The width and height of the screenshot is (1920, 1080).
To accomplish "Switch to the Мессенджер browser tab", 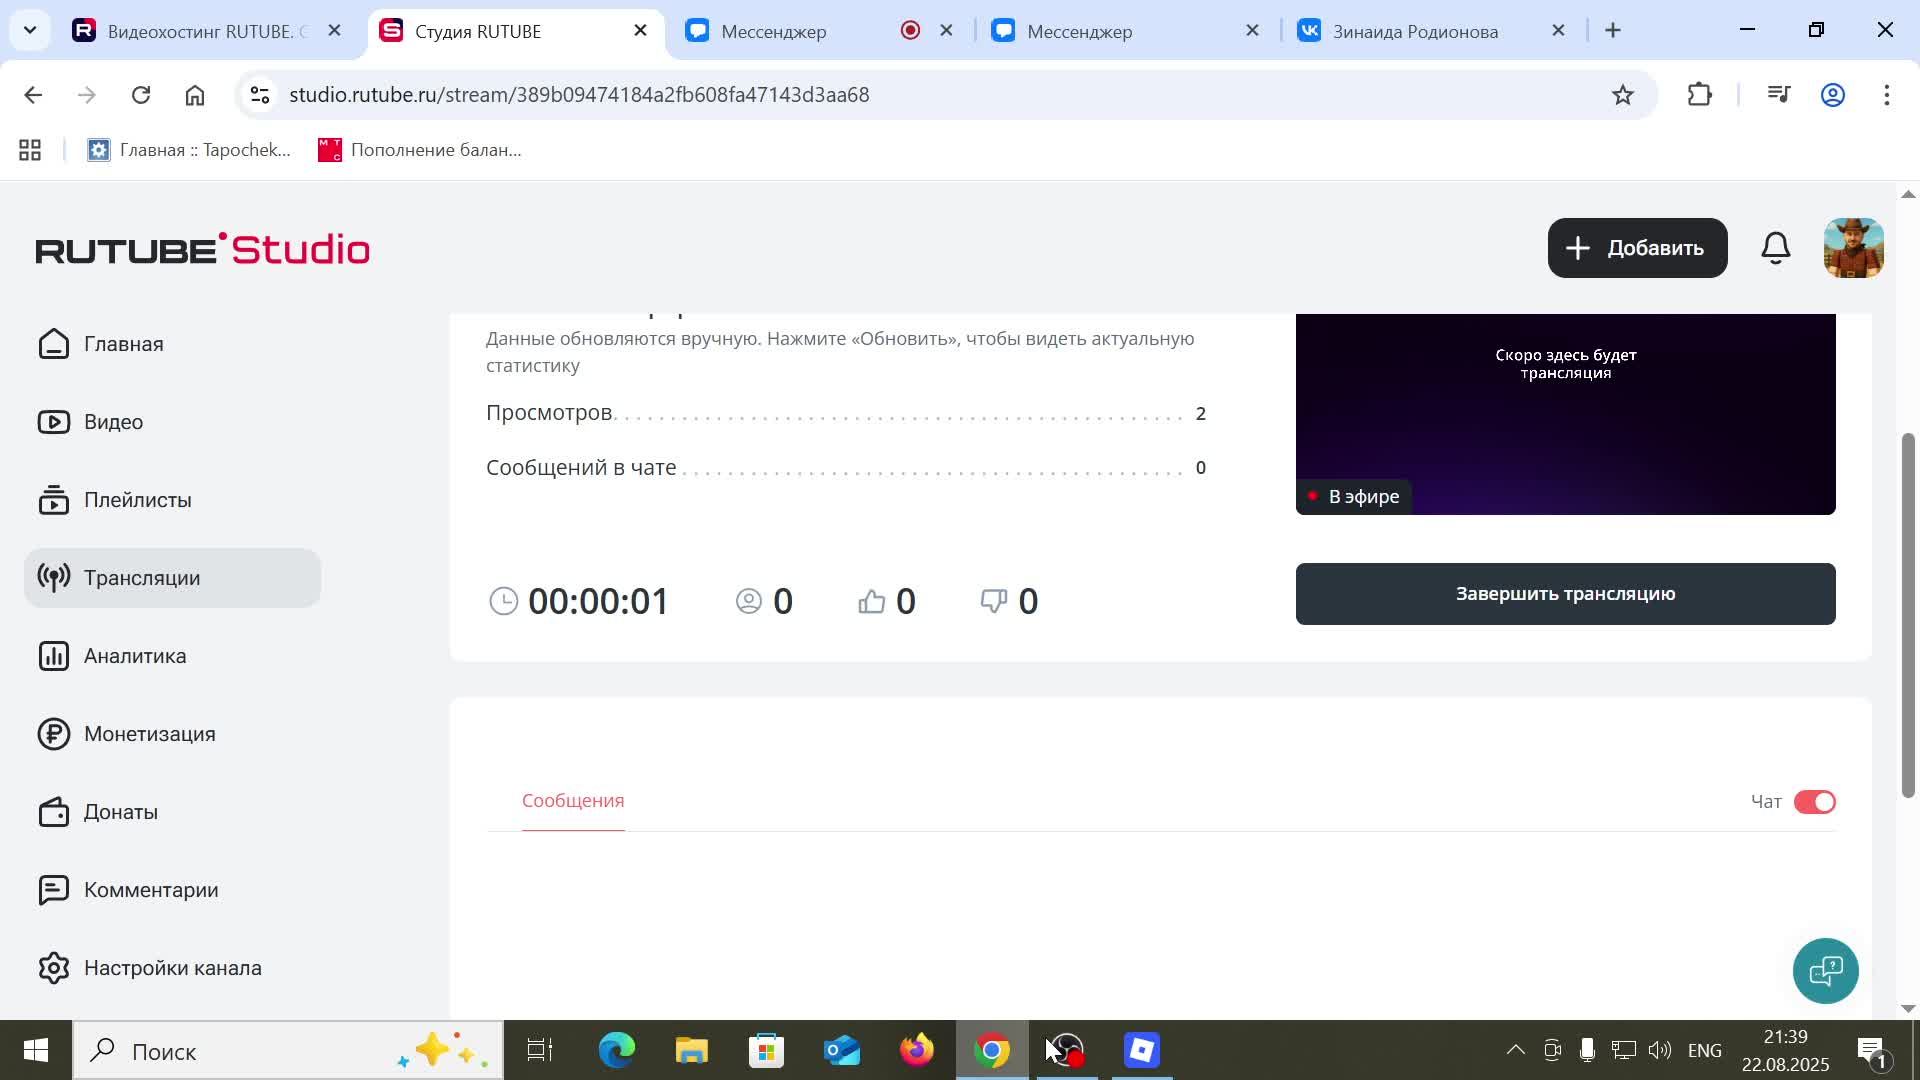I will 770,31.
